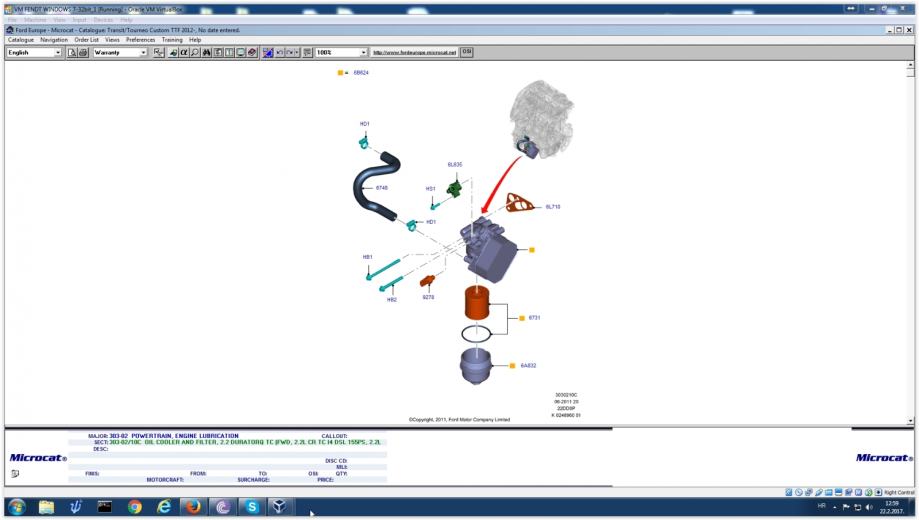Click the orange oil filter element

pos(476,303)
